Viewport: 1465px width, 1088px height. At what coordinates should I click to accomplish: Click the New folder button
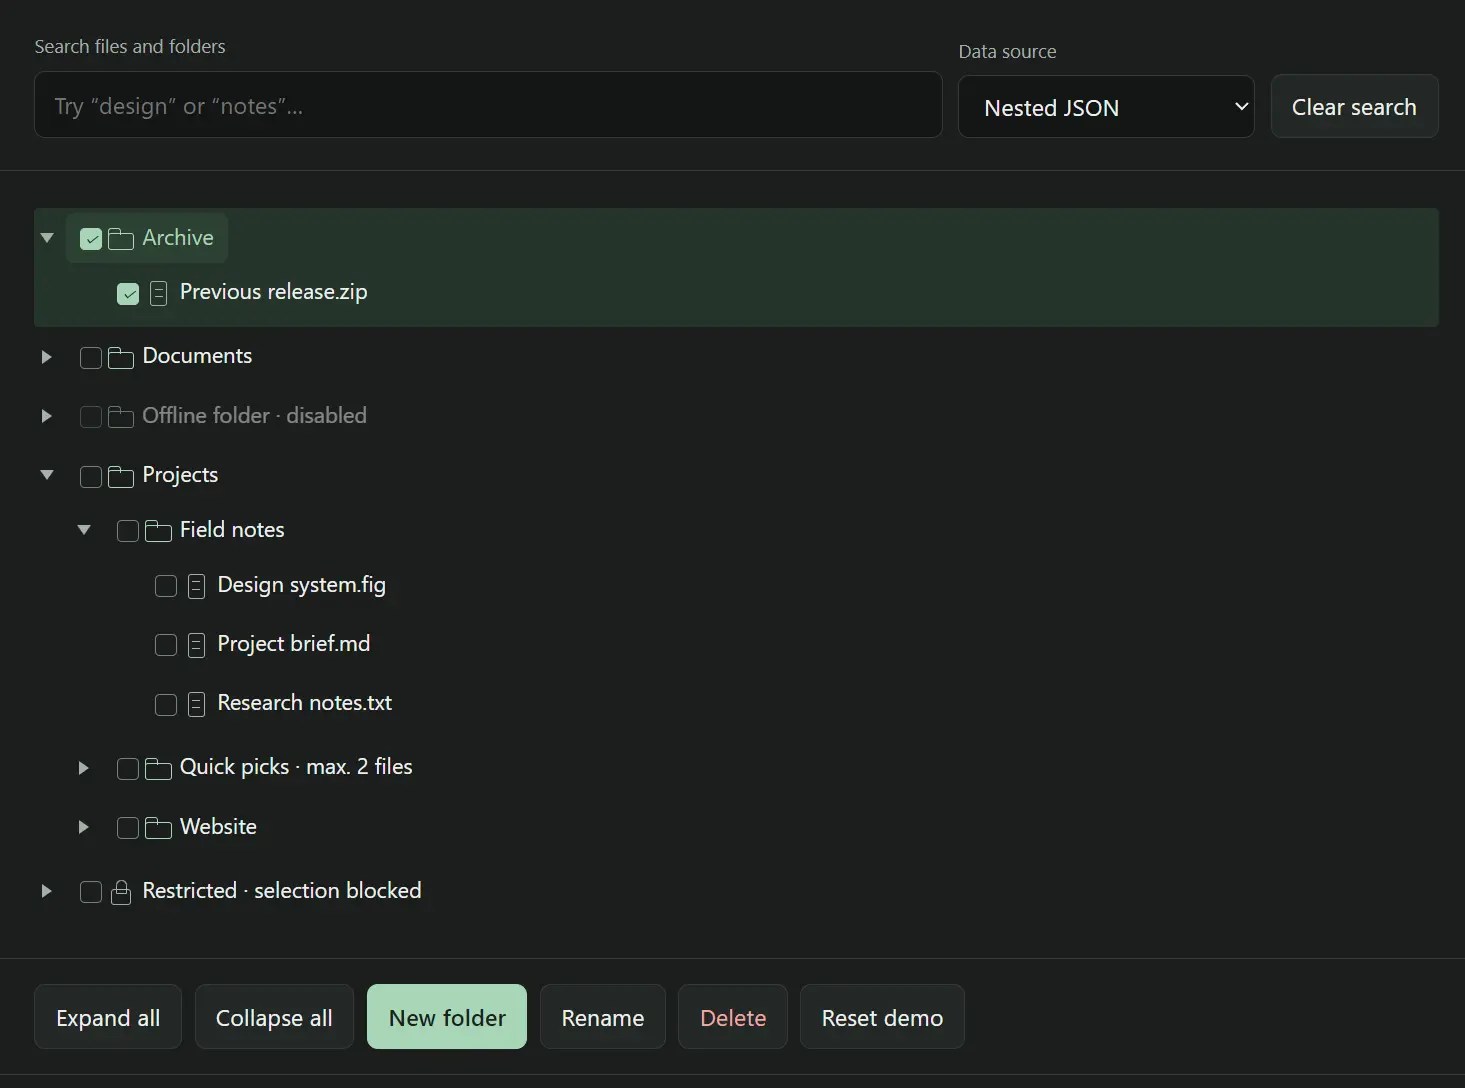click(447, 1017)
